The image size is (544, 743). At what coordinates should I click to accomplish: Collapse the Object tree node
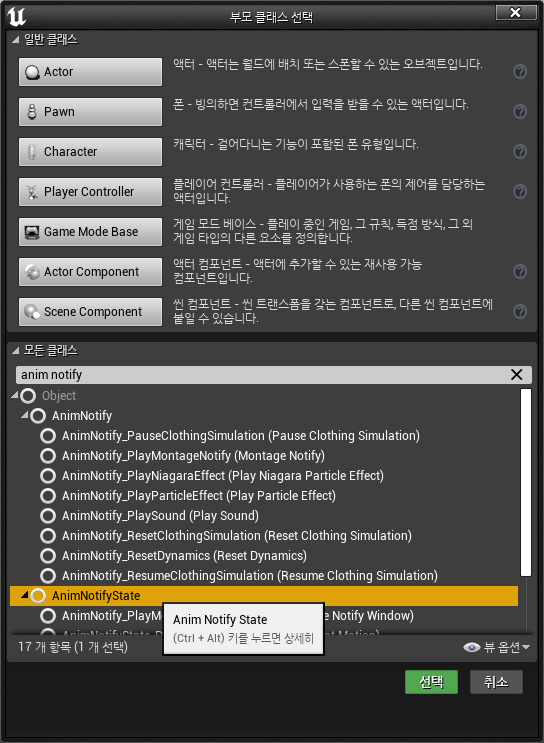15,395
